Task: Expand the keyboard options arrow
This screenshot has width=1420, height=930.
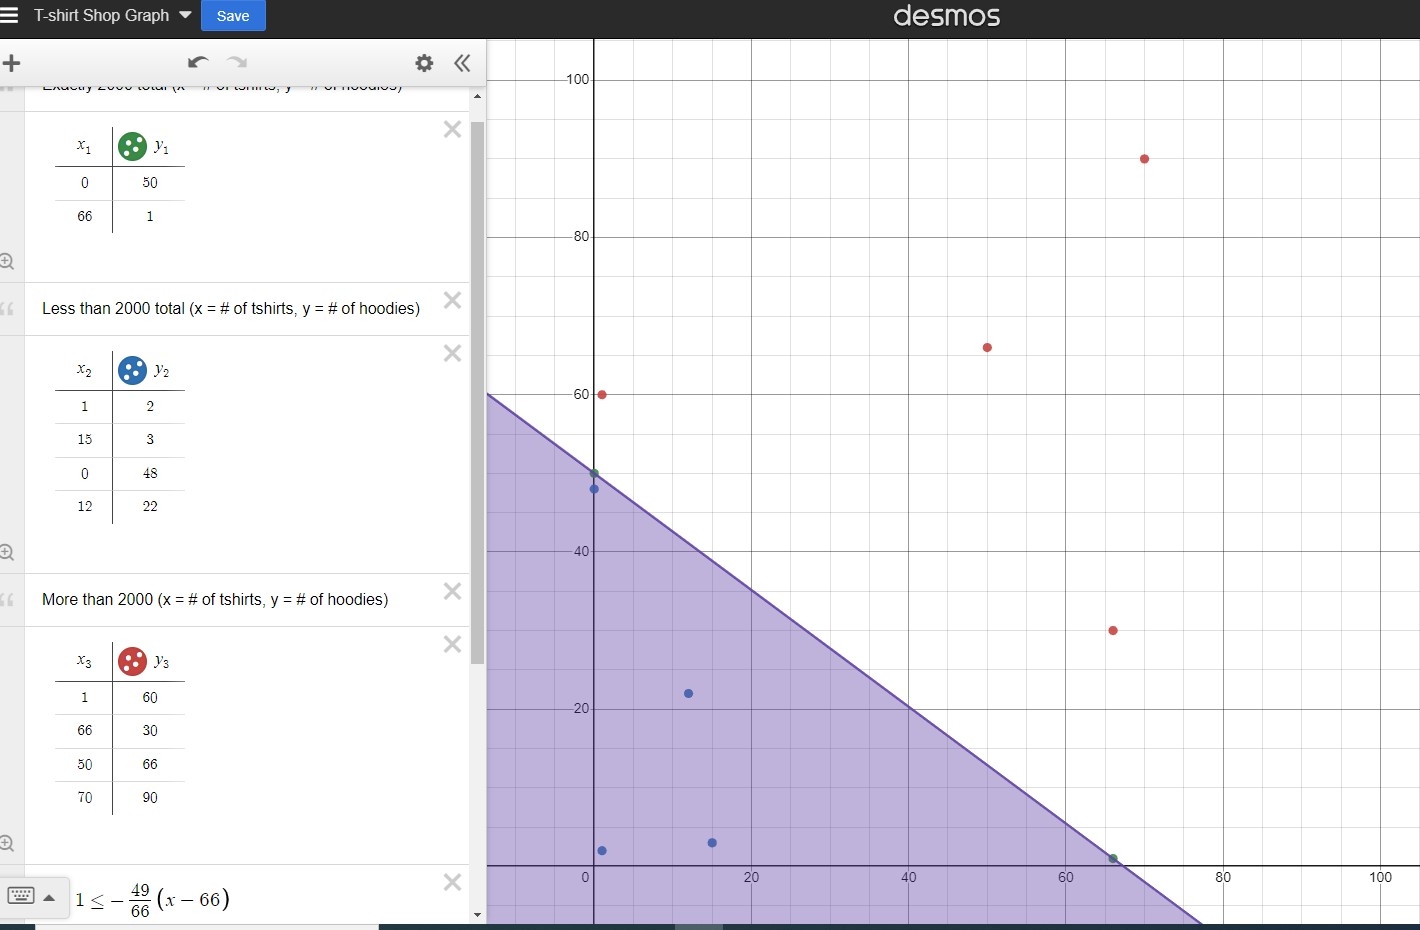Action: coord(49,897)
